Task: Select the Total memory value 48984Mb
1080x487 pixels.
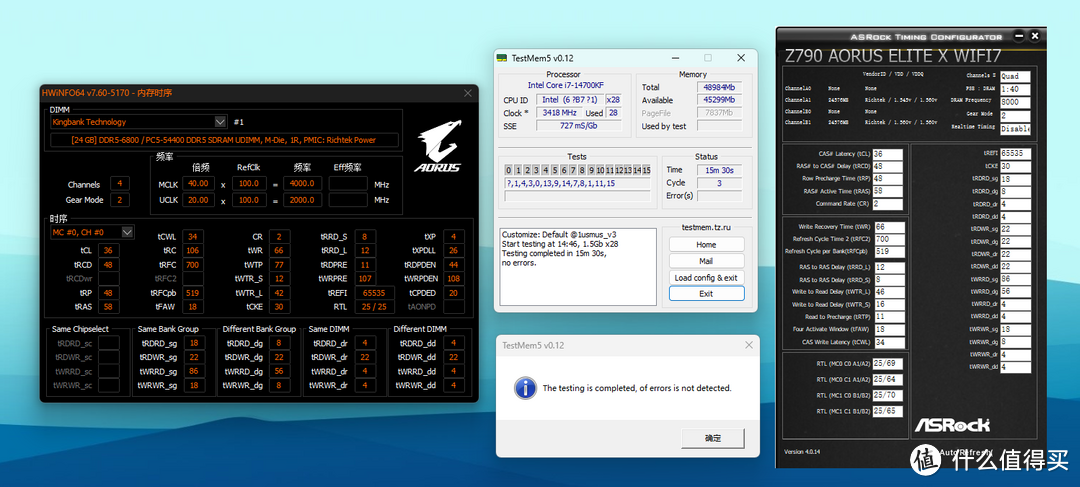Action: [x=720, y=87]
